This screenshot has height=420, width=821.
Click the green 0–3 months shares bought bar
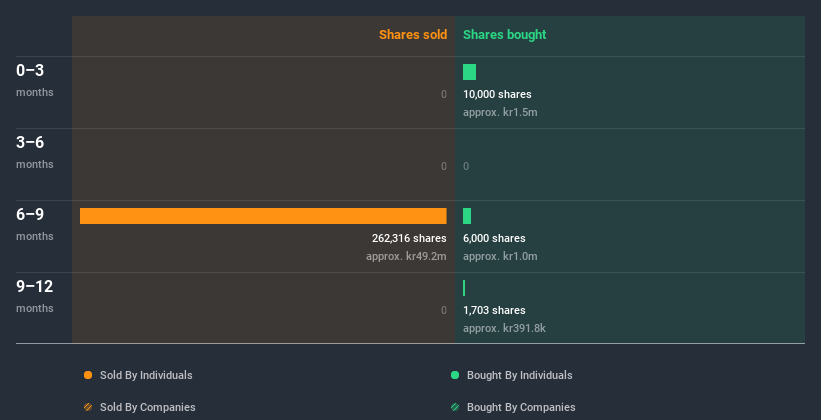[469, 72]
